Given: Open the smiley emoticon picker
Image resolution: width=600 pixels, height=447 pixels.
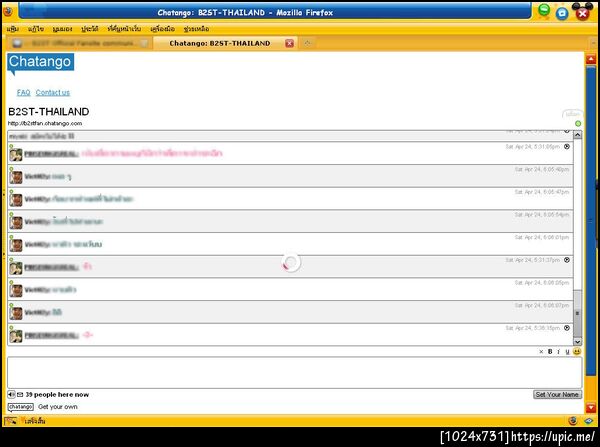Looking at the screenshot, I should point(577,351).
